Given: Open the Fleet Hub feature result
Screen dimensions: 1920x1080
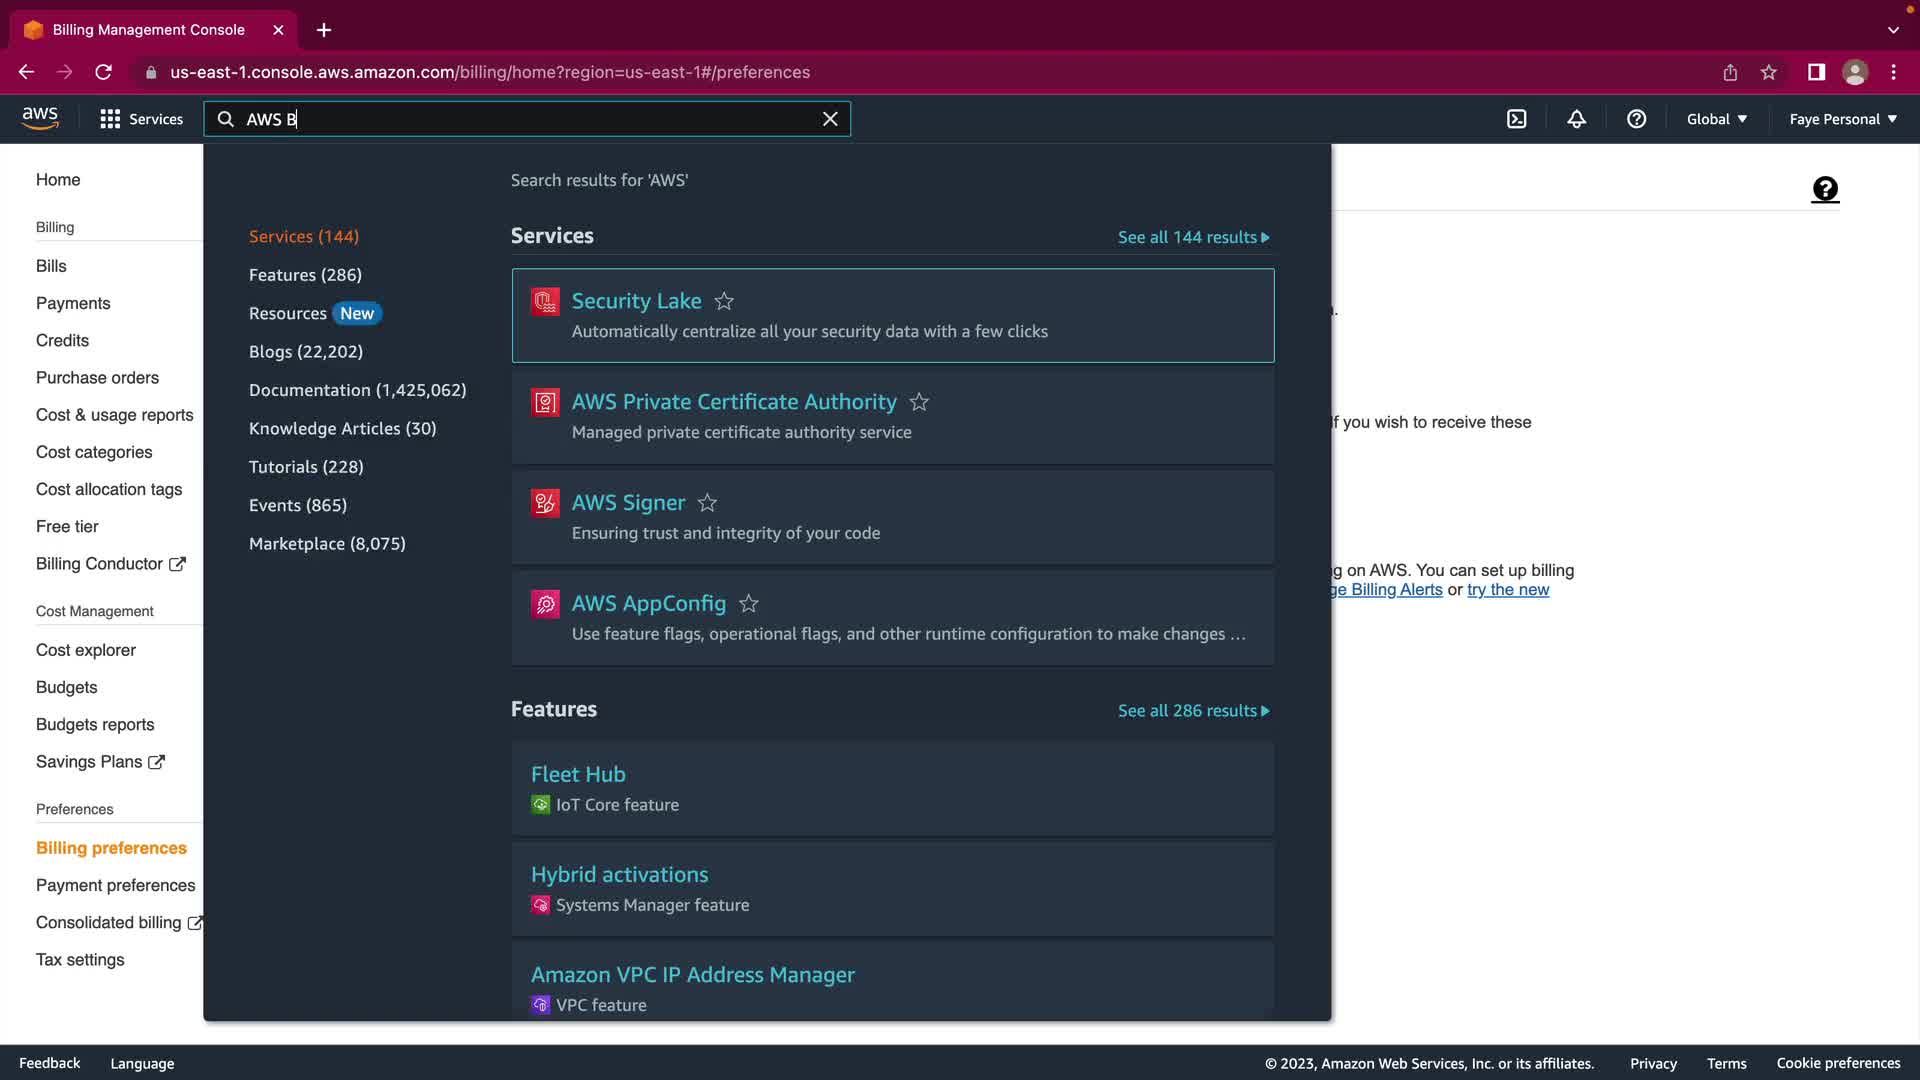Looking at the screenshot, I should [x=578, y=774].
